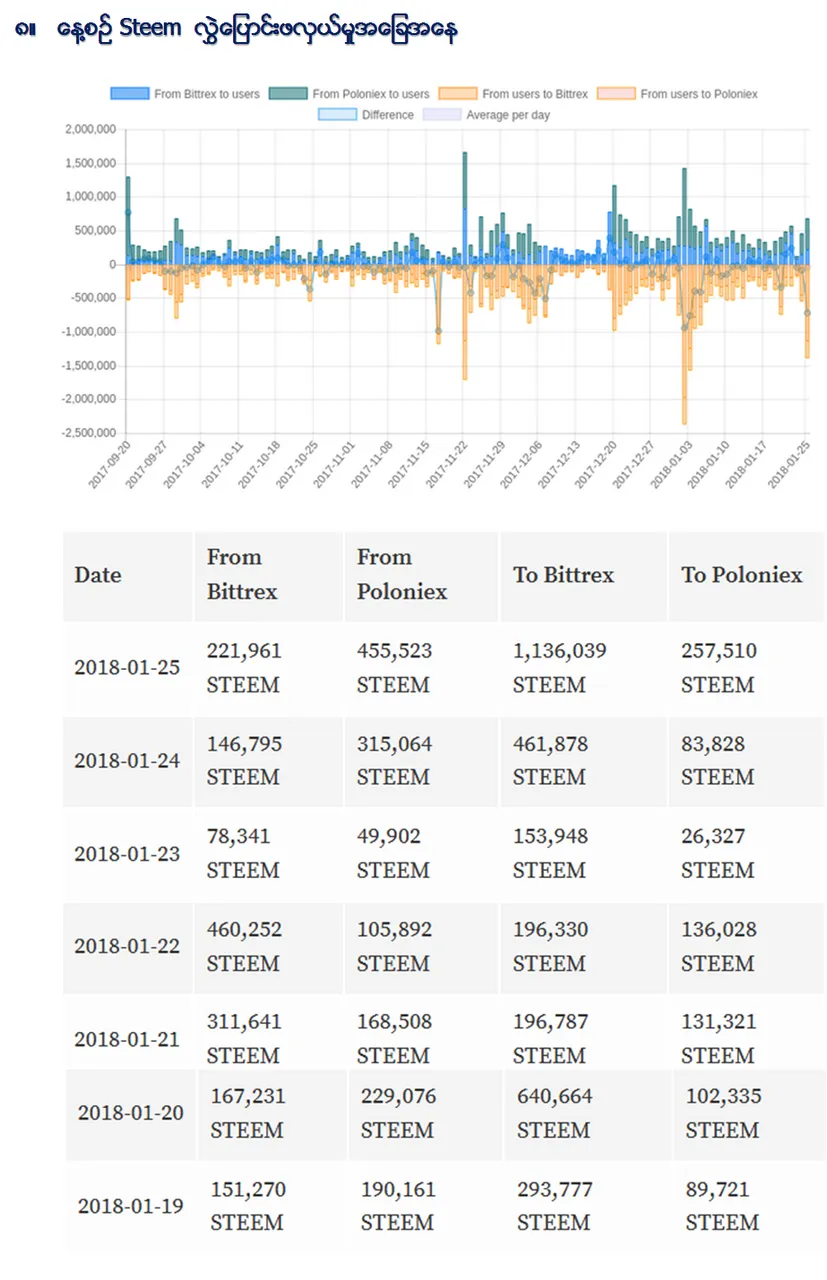
Task: Click the 461,878 STEEM cell
Action: pos(583,761)
